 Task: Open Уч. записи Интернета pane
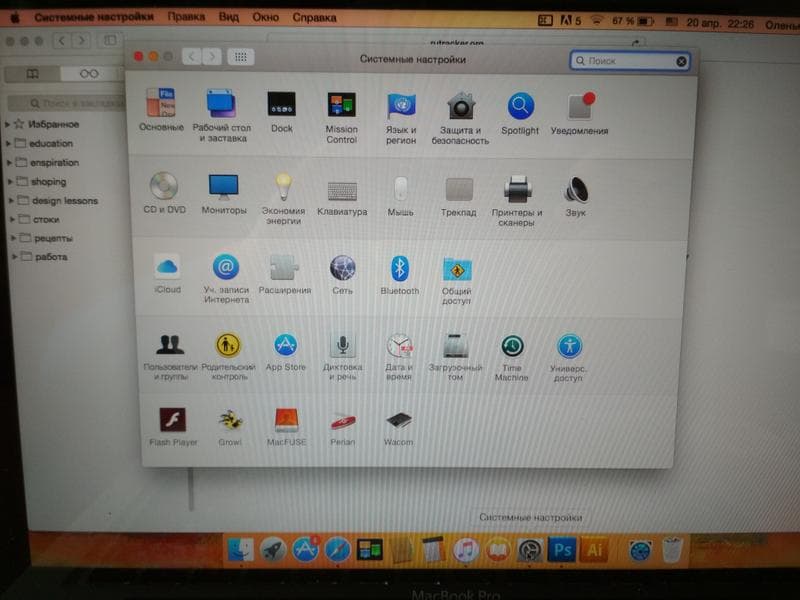(226, 279)
